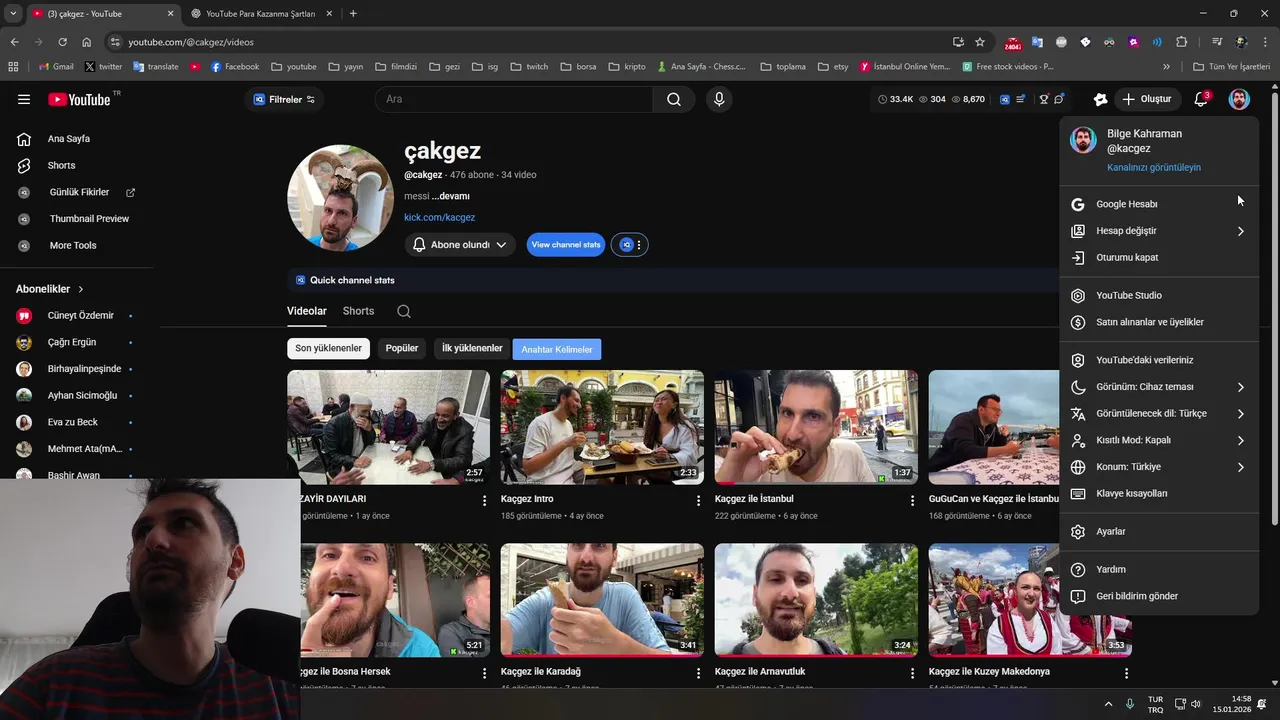Expand the Abonelikler section

50,289
